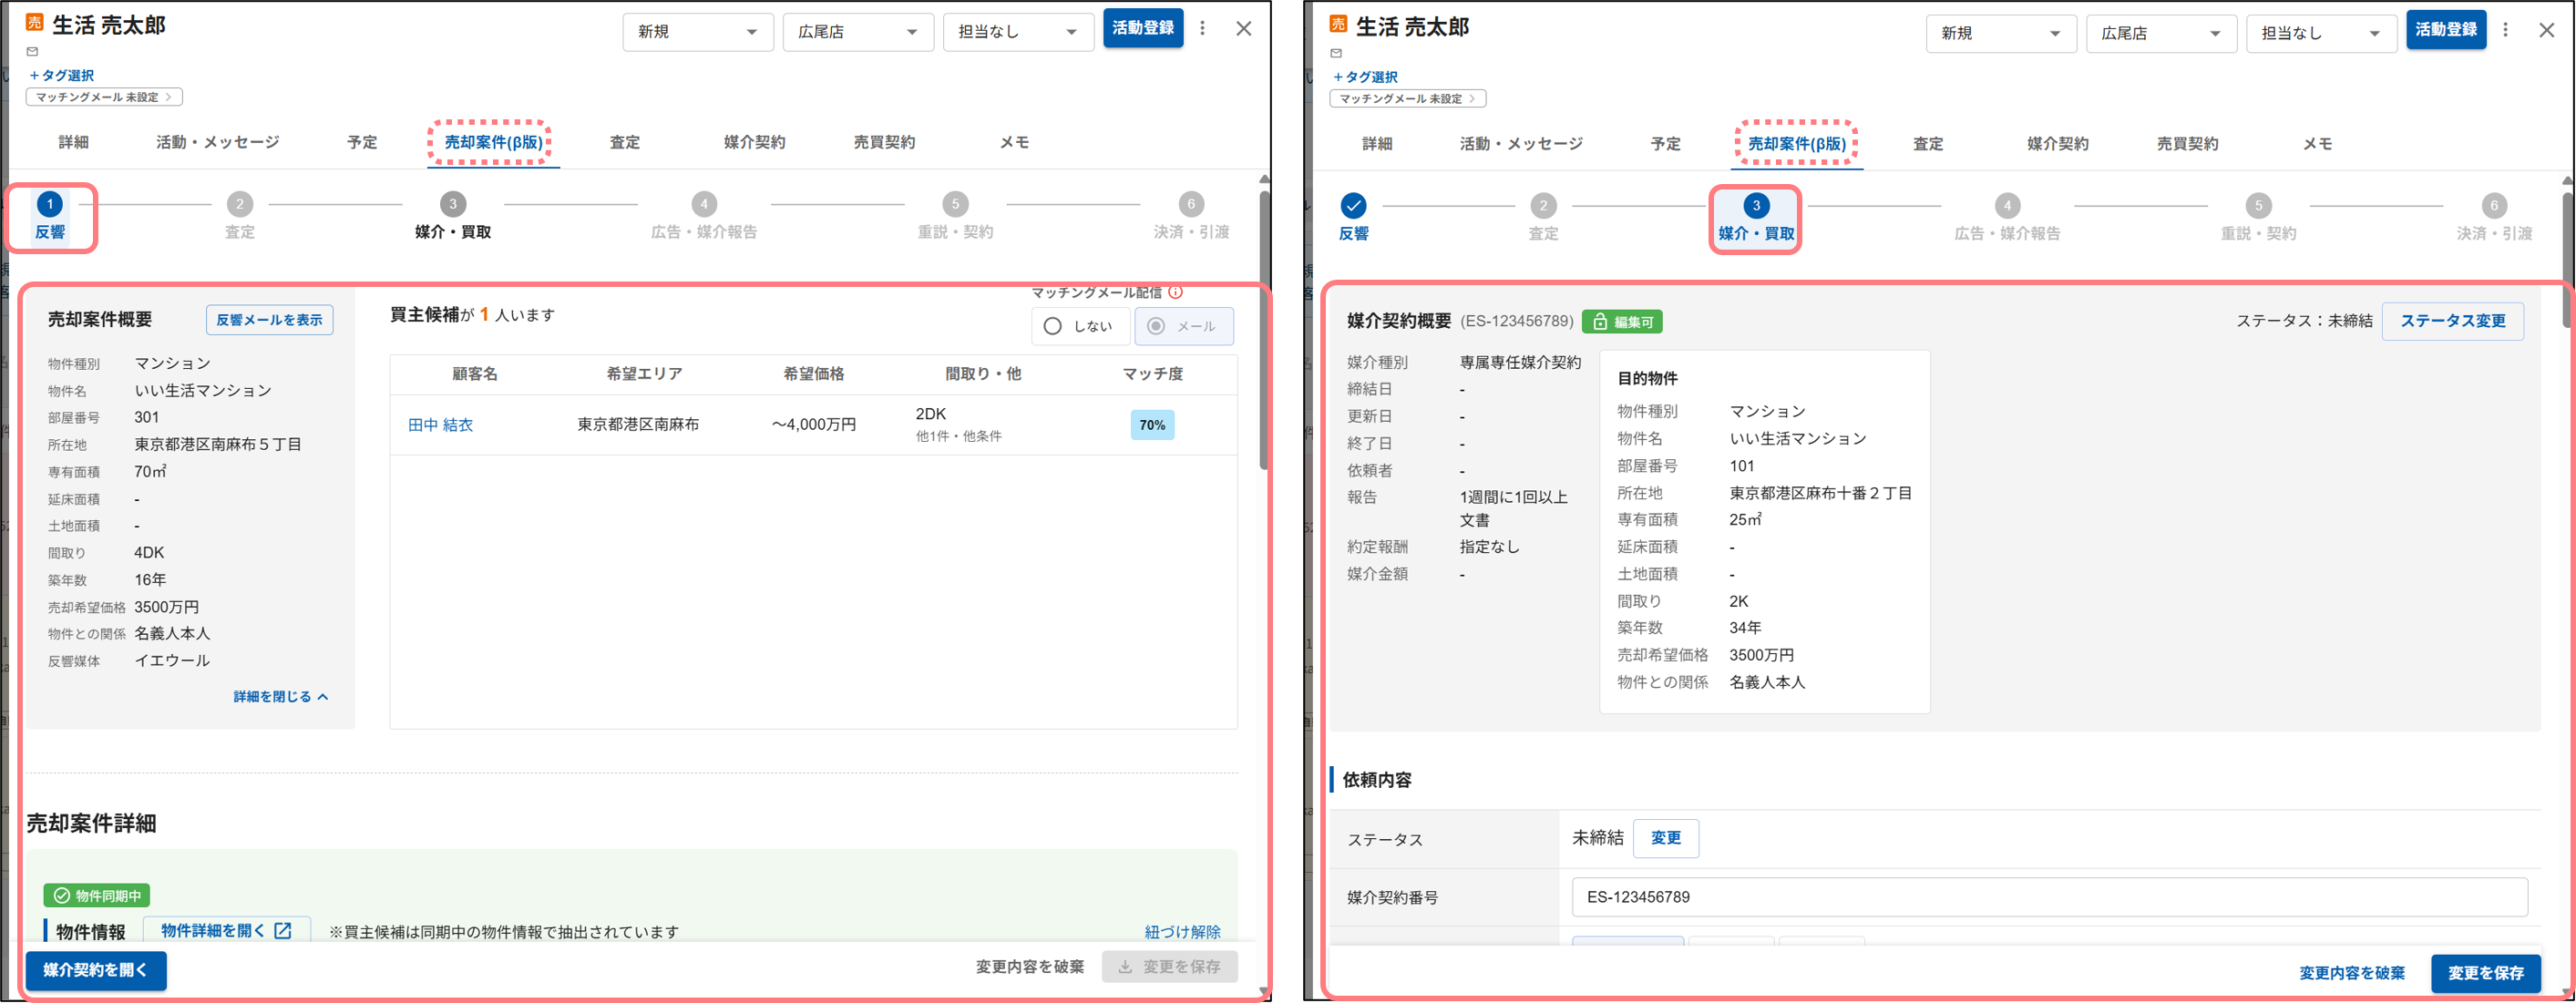Select the しない radio for matching mail
The width and height of the screenshot is (2576, 1003).
(x=1080, y=326)
